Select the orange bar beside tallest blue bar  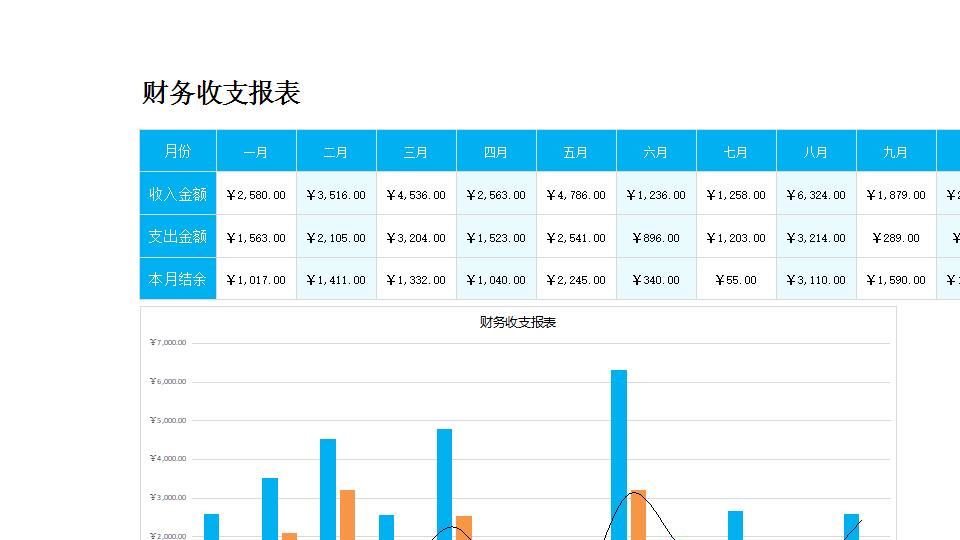point(639,515)
